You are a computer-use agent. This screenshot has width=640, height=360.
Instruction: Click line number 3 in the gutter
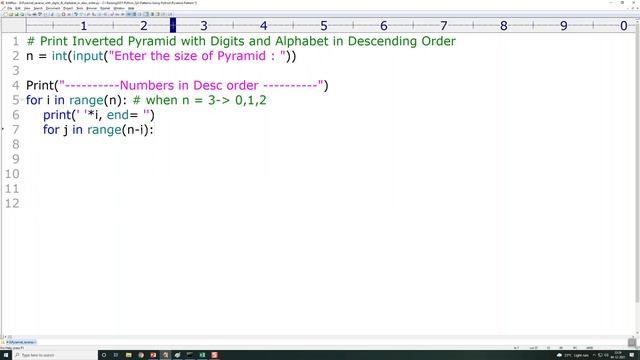16,71
